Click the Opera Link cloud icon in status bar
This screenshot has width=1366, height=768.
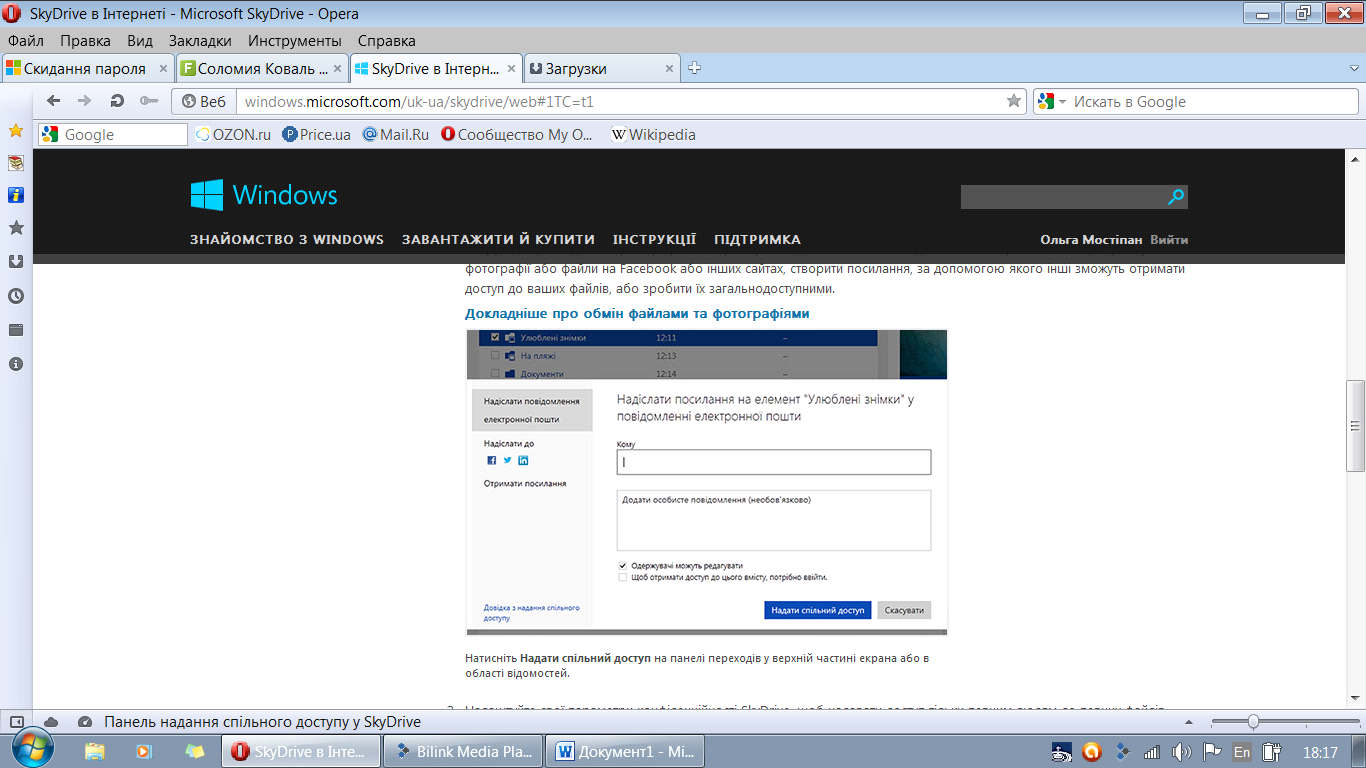pos(51,722)
